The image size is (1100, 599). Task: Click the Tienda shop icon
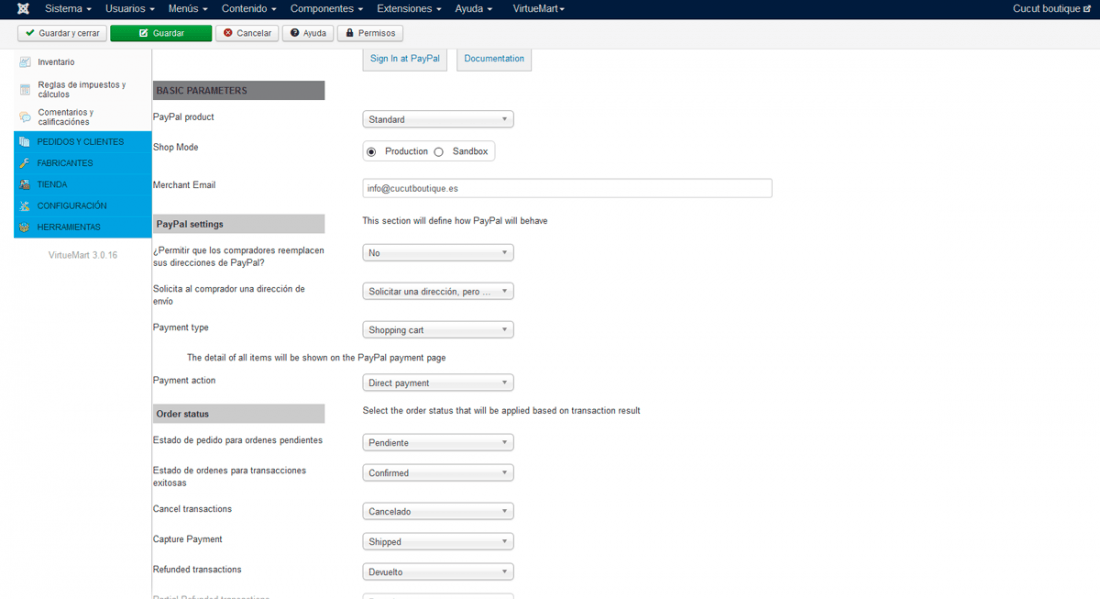click(x=25, y=184)
